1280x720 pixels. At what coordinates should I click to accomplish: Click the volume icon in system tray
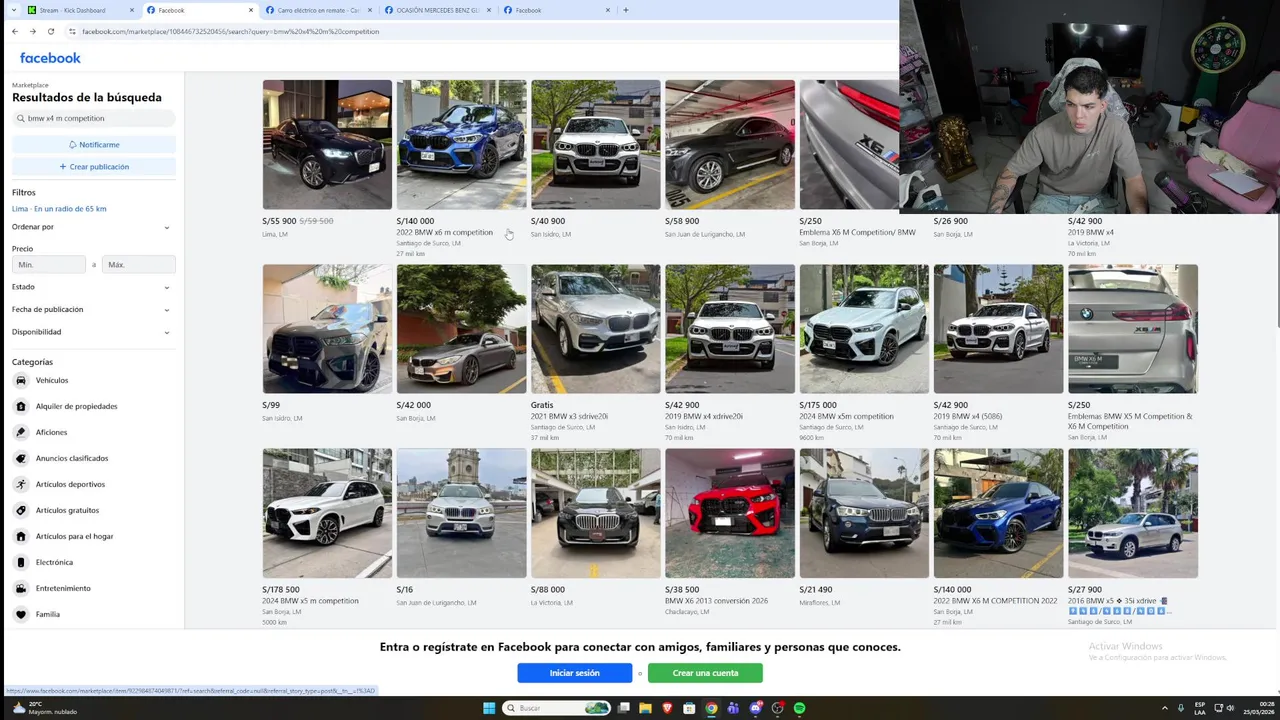point(1229,708)
